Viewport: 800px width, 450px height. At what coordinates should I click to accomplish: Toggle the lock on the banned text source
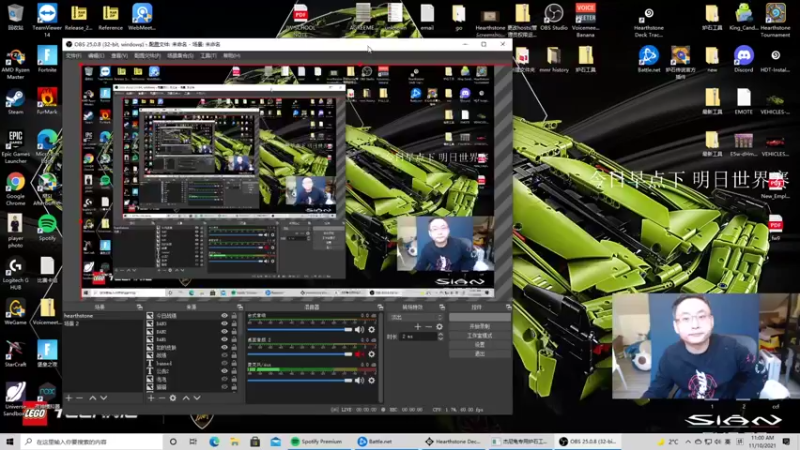pyautogui.click(x=234, y=363)
